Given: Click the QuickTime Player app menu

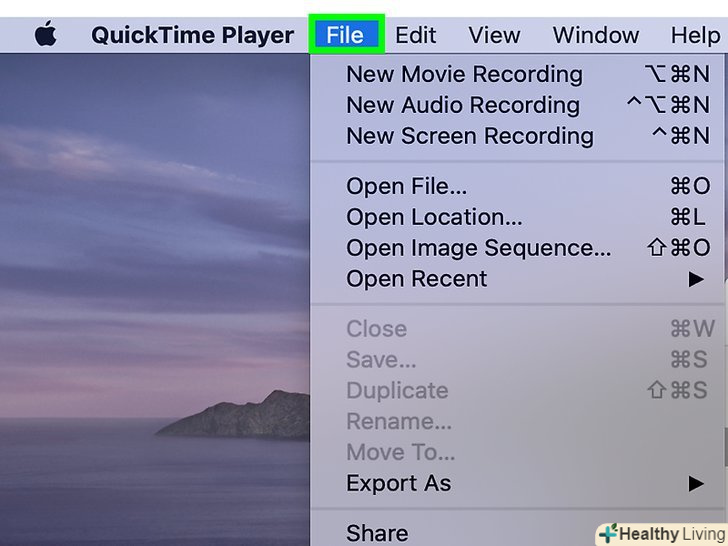Looking at the screenshot, I should pos(192,35).
